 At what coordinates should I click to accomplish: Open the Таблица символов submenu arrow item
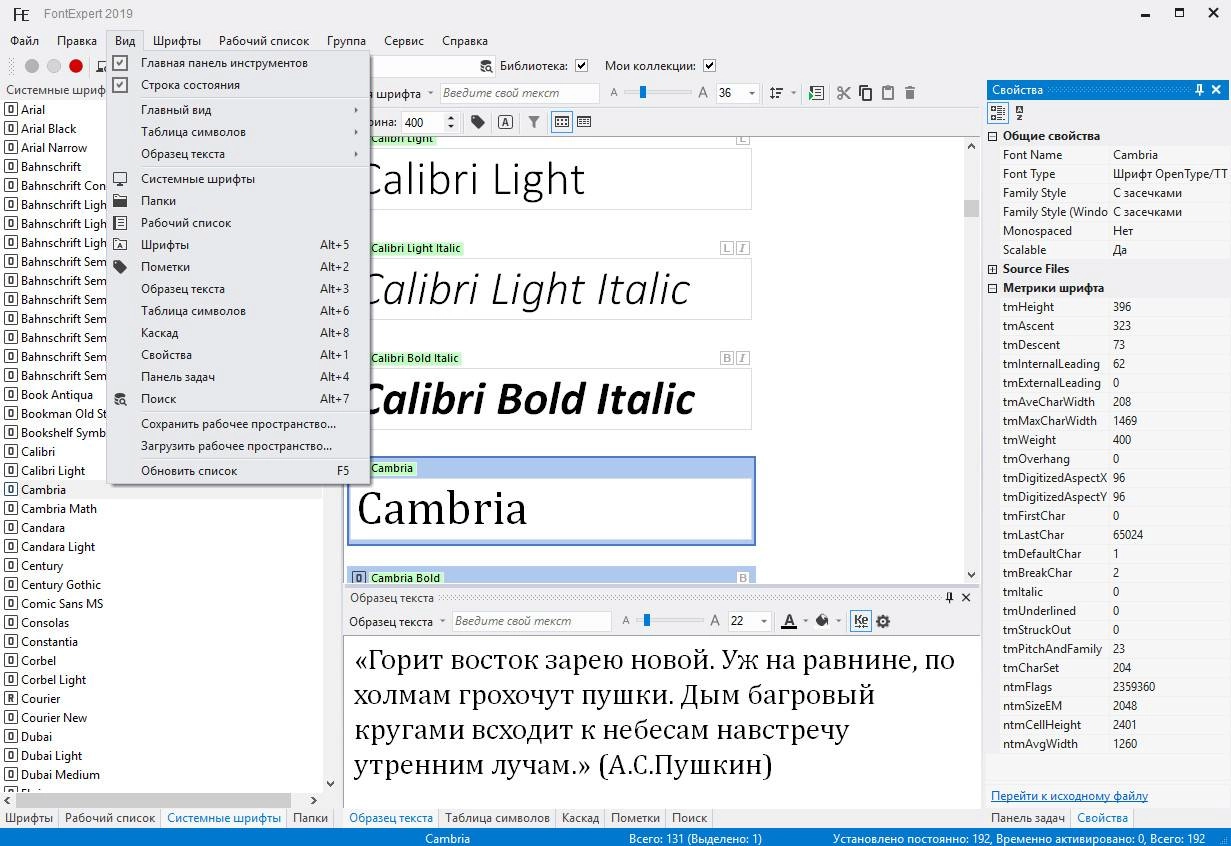[239, 132]
